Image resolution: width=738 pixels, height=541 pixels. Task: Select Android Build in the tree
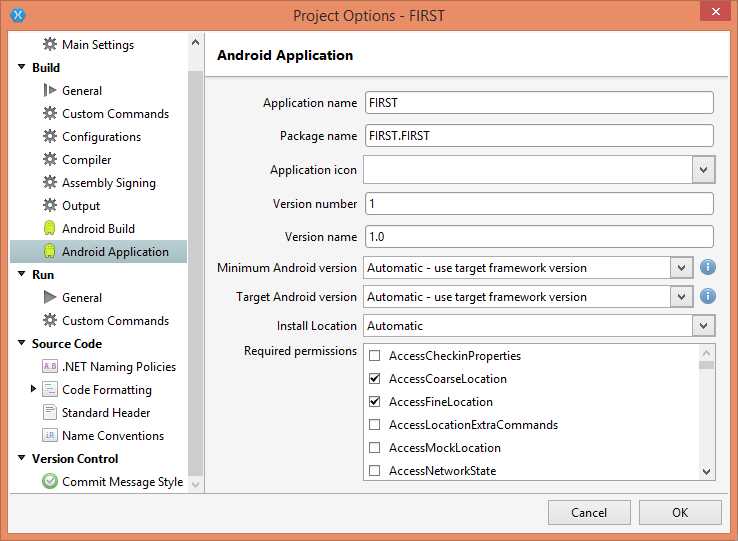(98, 228)
